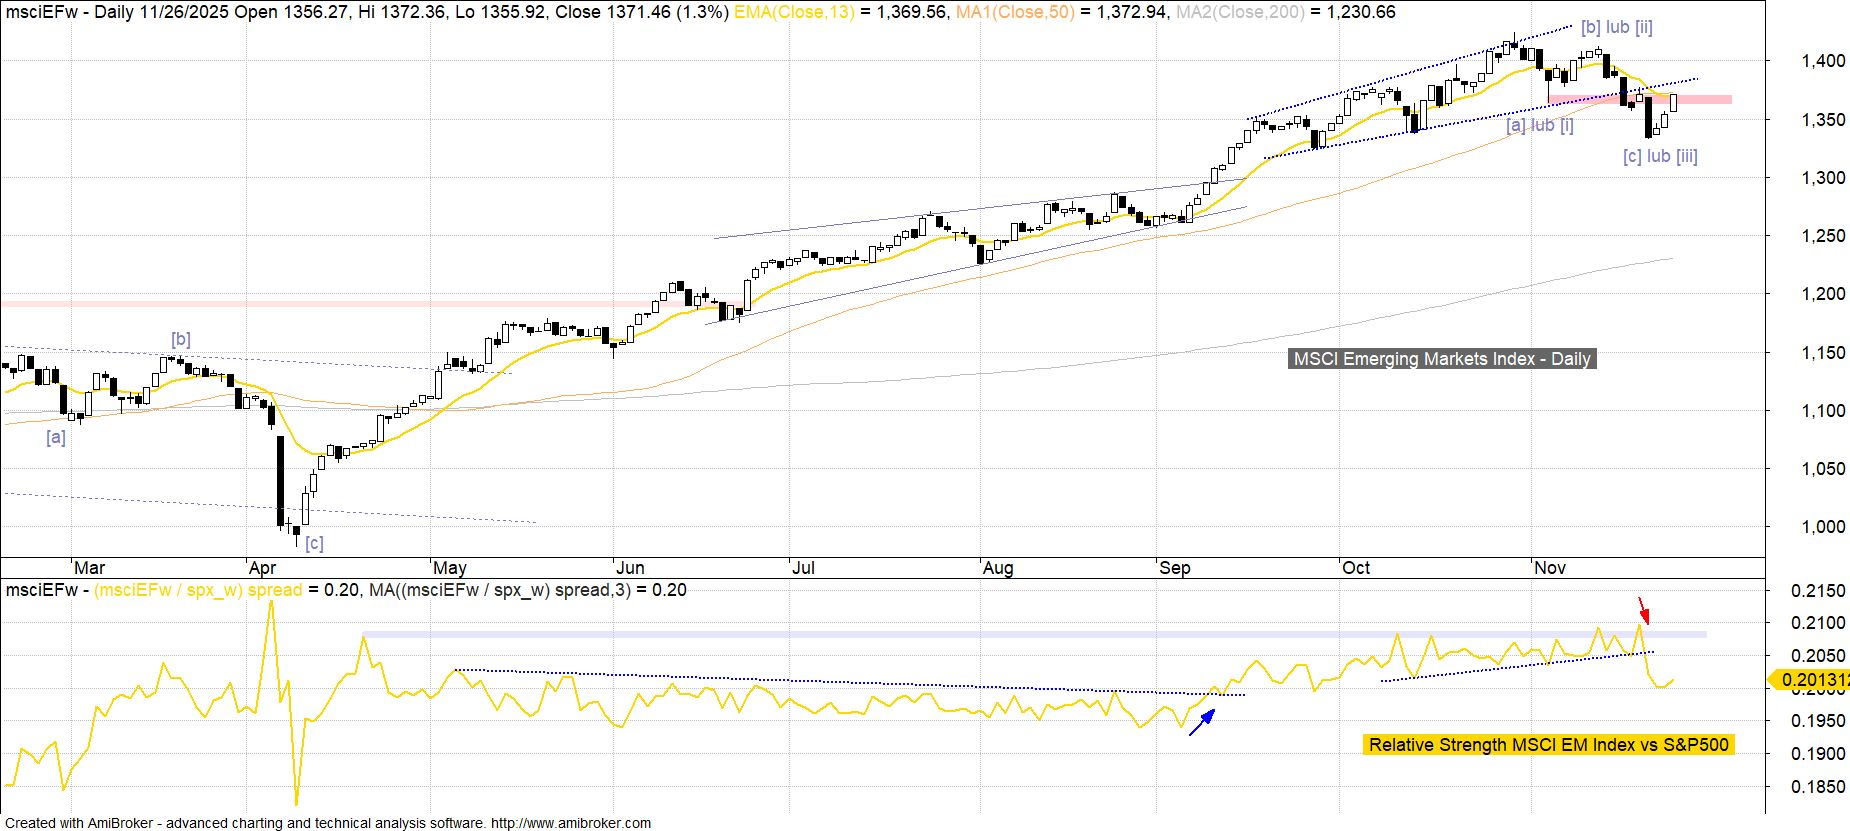The width and height of the screenshot is (1850, 831).
Task: Select the yellow 0.2013 value tag
Action: point(1809,681)
